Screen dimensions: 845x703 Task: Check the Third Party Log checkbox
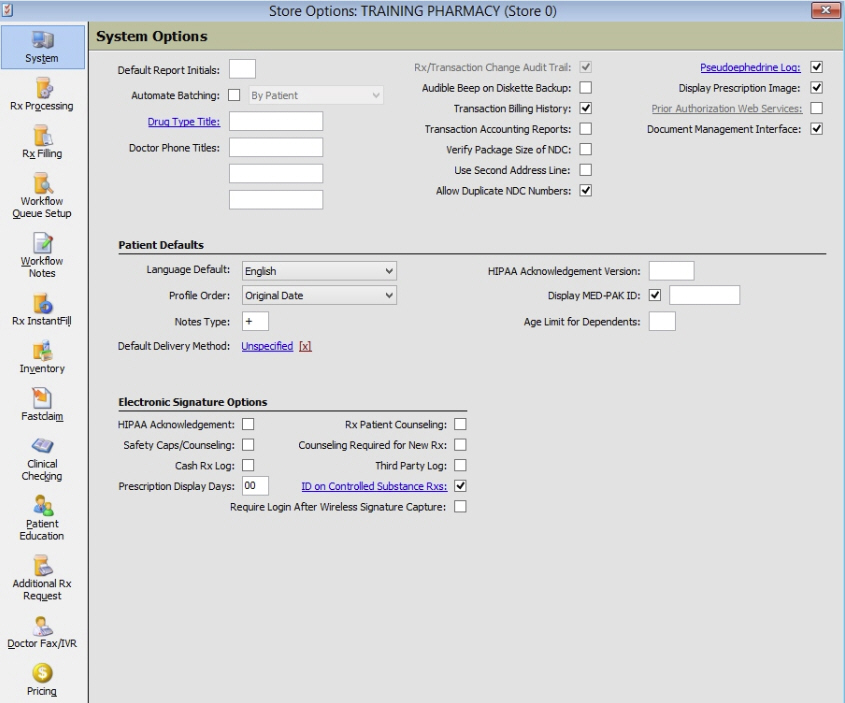(460, 465)
